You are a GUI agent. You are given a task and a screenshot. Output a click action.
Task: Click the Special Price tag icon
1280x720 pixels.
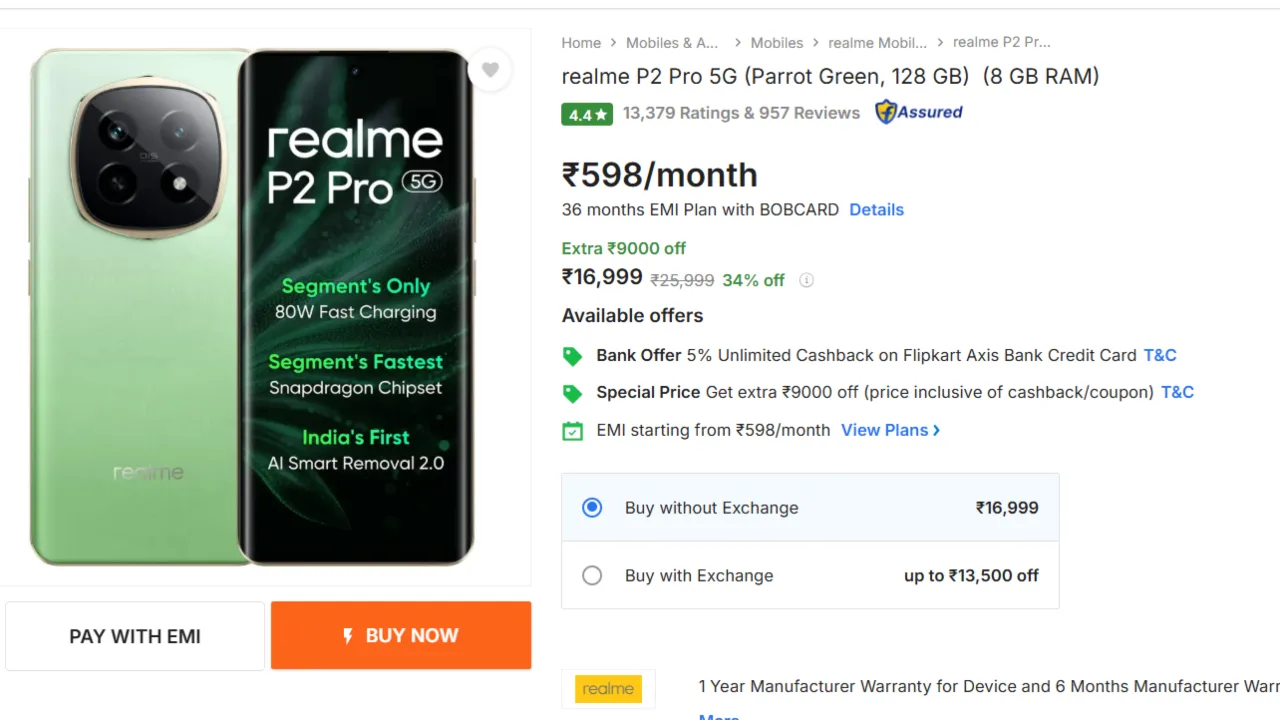pyautogui.click(x=572, y=392)
